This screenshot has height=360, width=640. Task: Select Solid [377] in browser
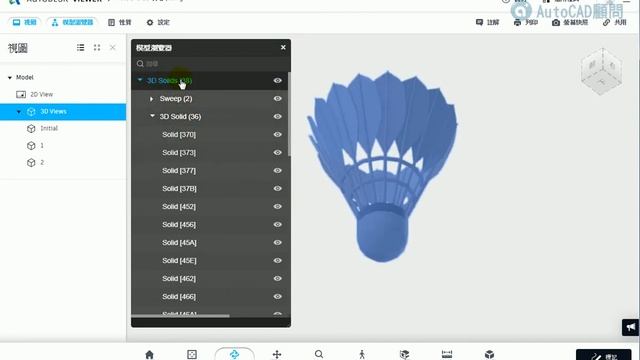(179, 170)
